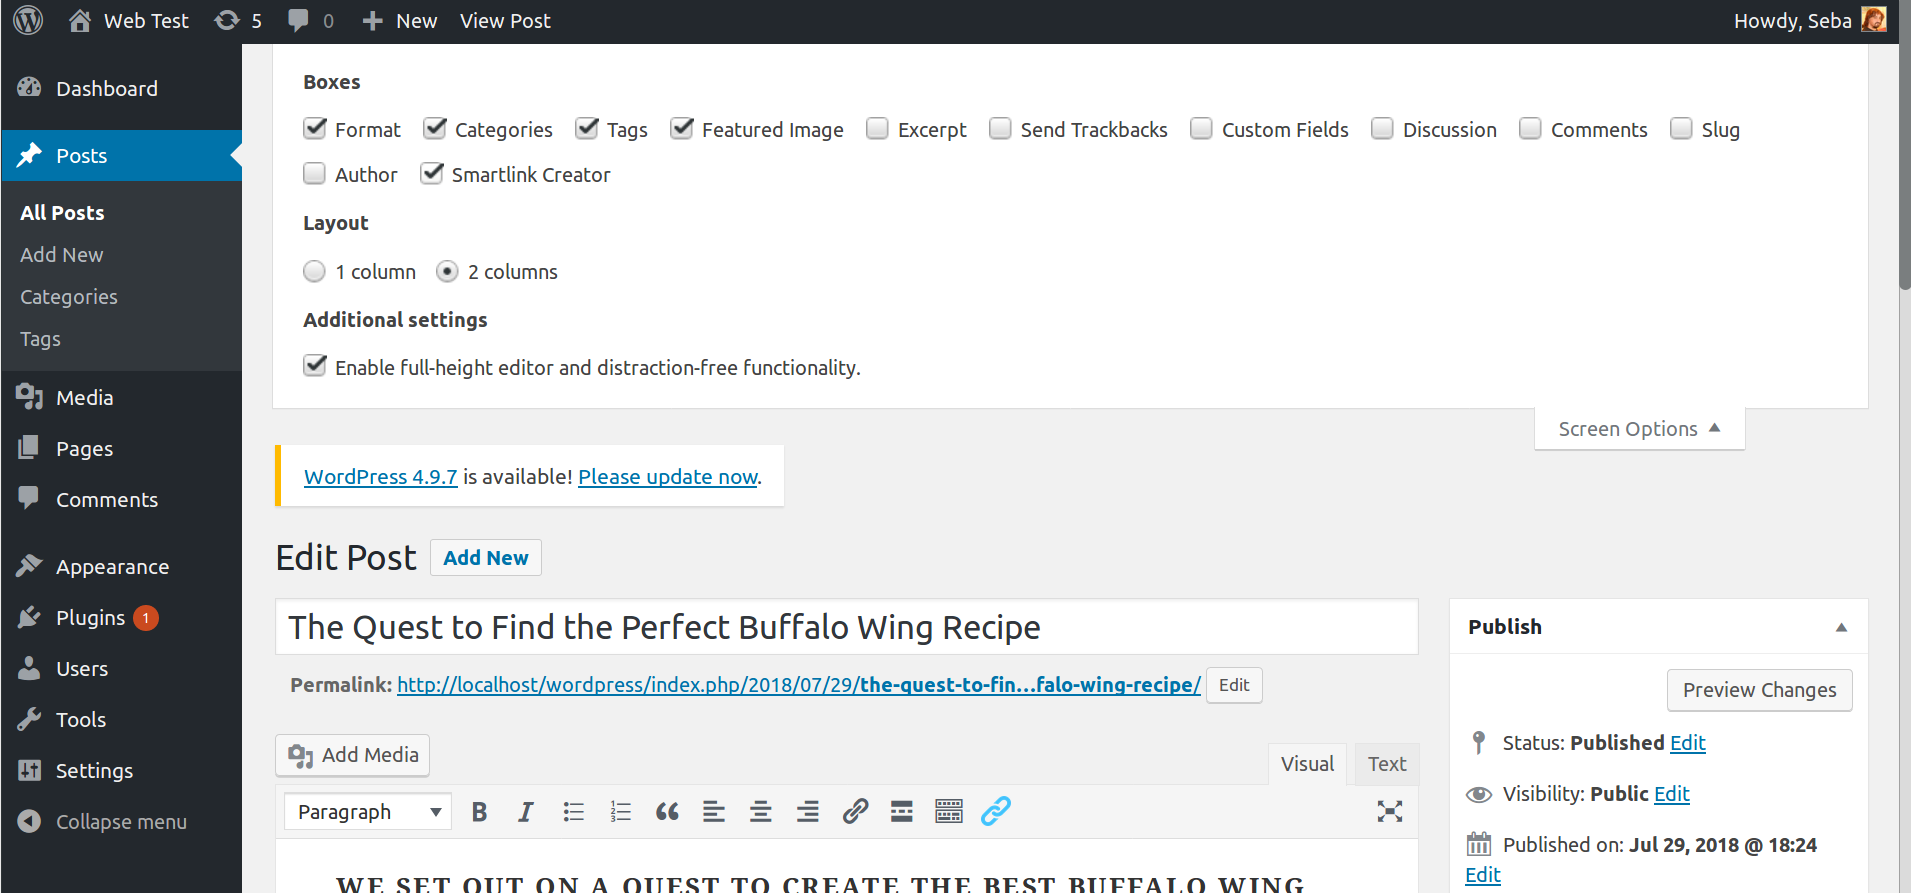Uncheck Smartlink Creator box option

coord(432,174)
